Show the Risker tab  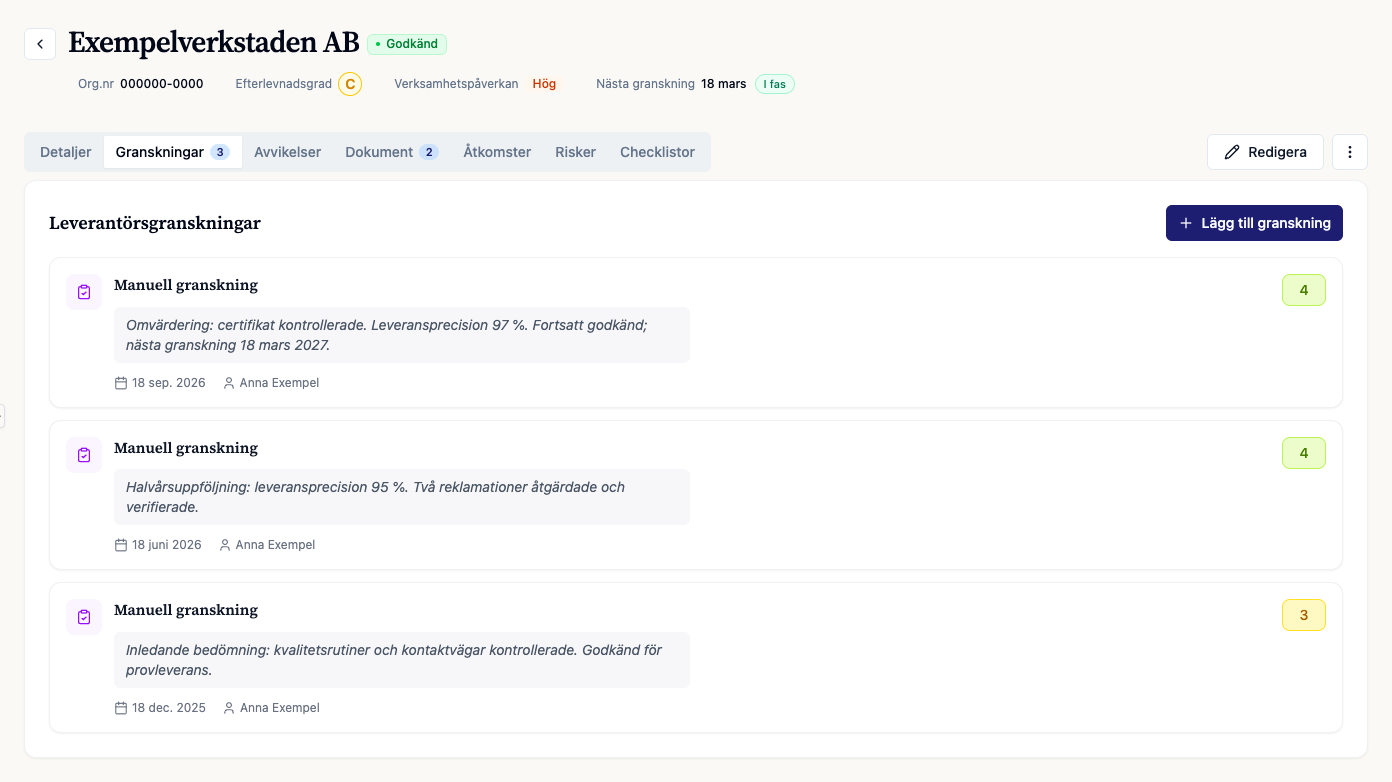pyautogui.click(x=576, y=152)
